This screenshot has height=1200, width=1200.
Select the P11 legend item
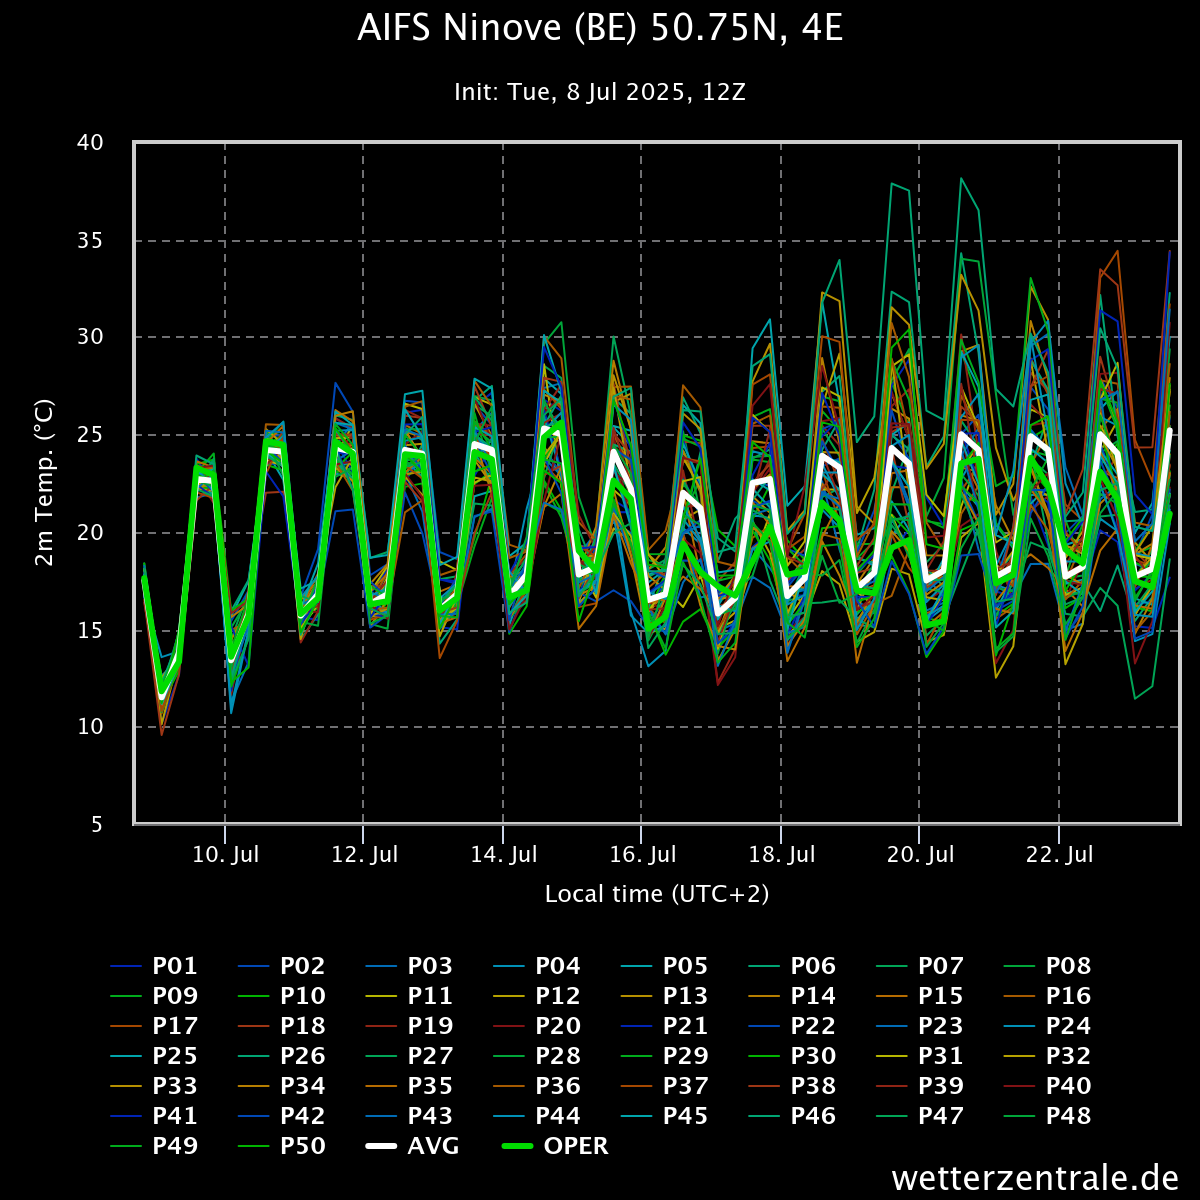click(x=410, y=996)
